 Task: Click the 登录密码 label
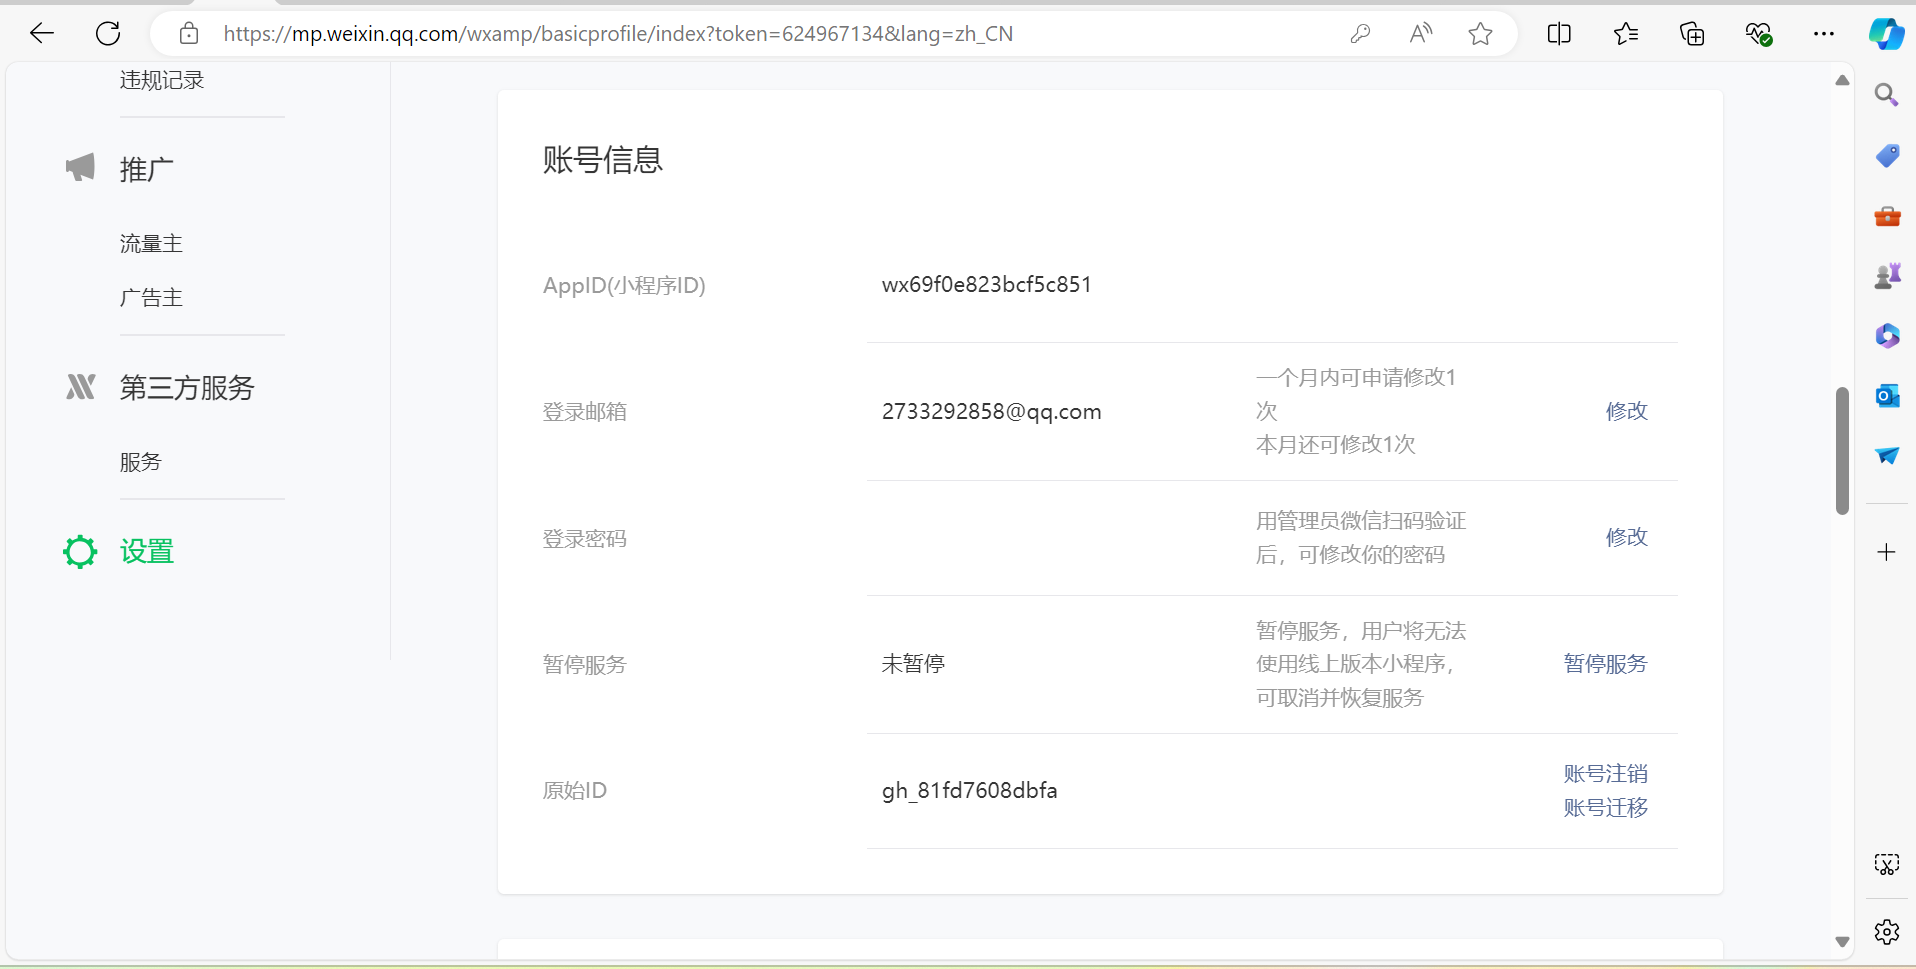coord(585,539)
